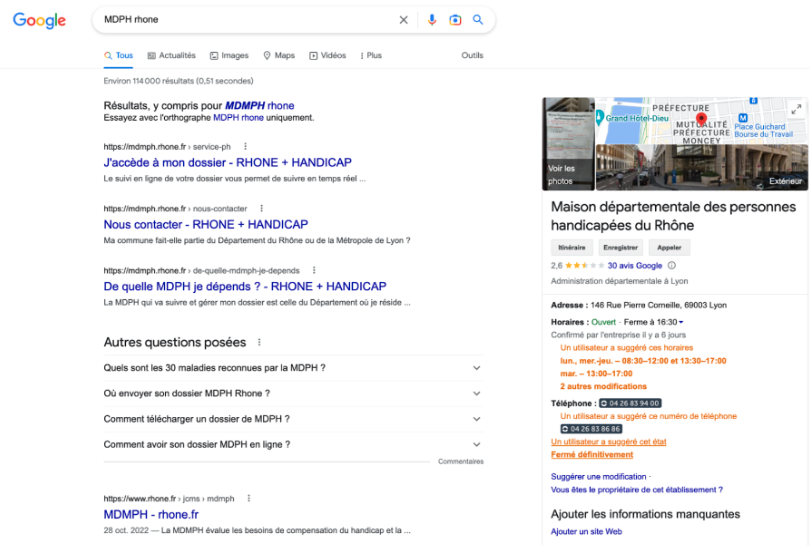Open the 'MDMPH - rhone.fr' result link

(x=151, y=515)
